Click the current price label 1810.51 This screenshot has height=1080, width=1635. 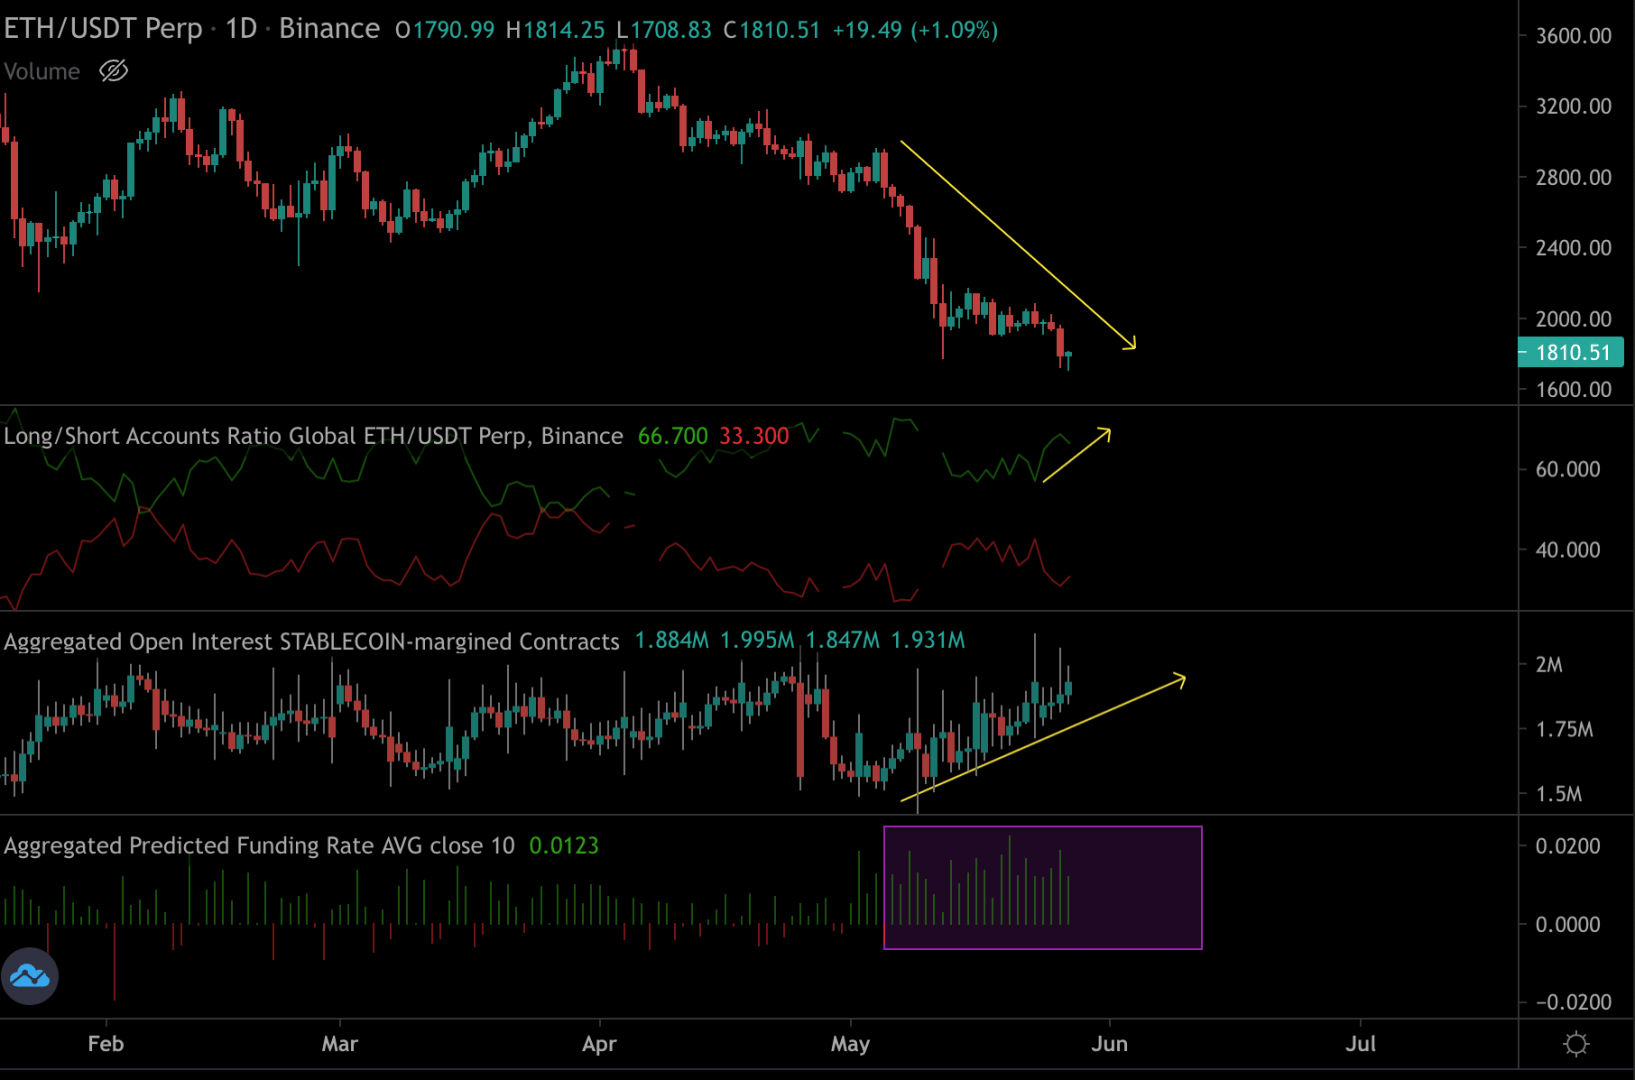coord(1571,353)
